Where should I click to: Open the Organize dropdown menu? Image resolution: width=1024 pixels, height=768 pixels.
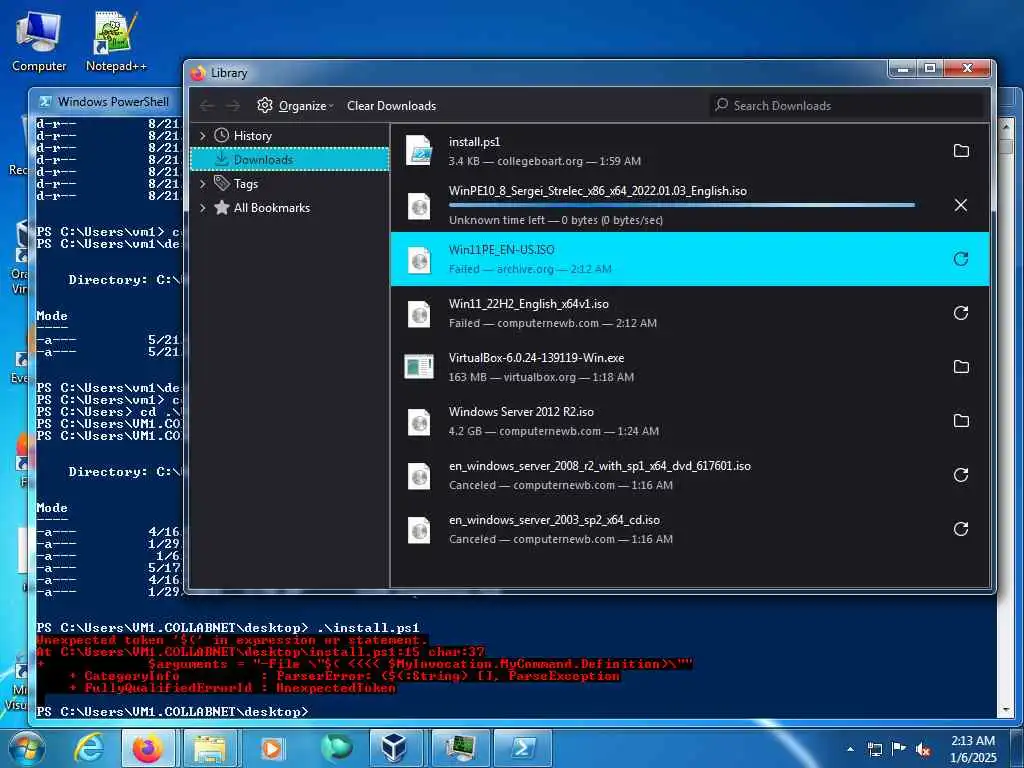295,106
